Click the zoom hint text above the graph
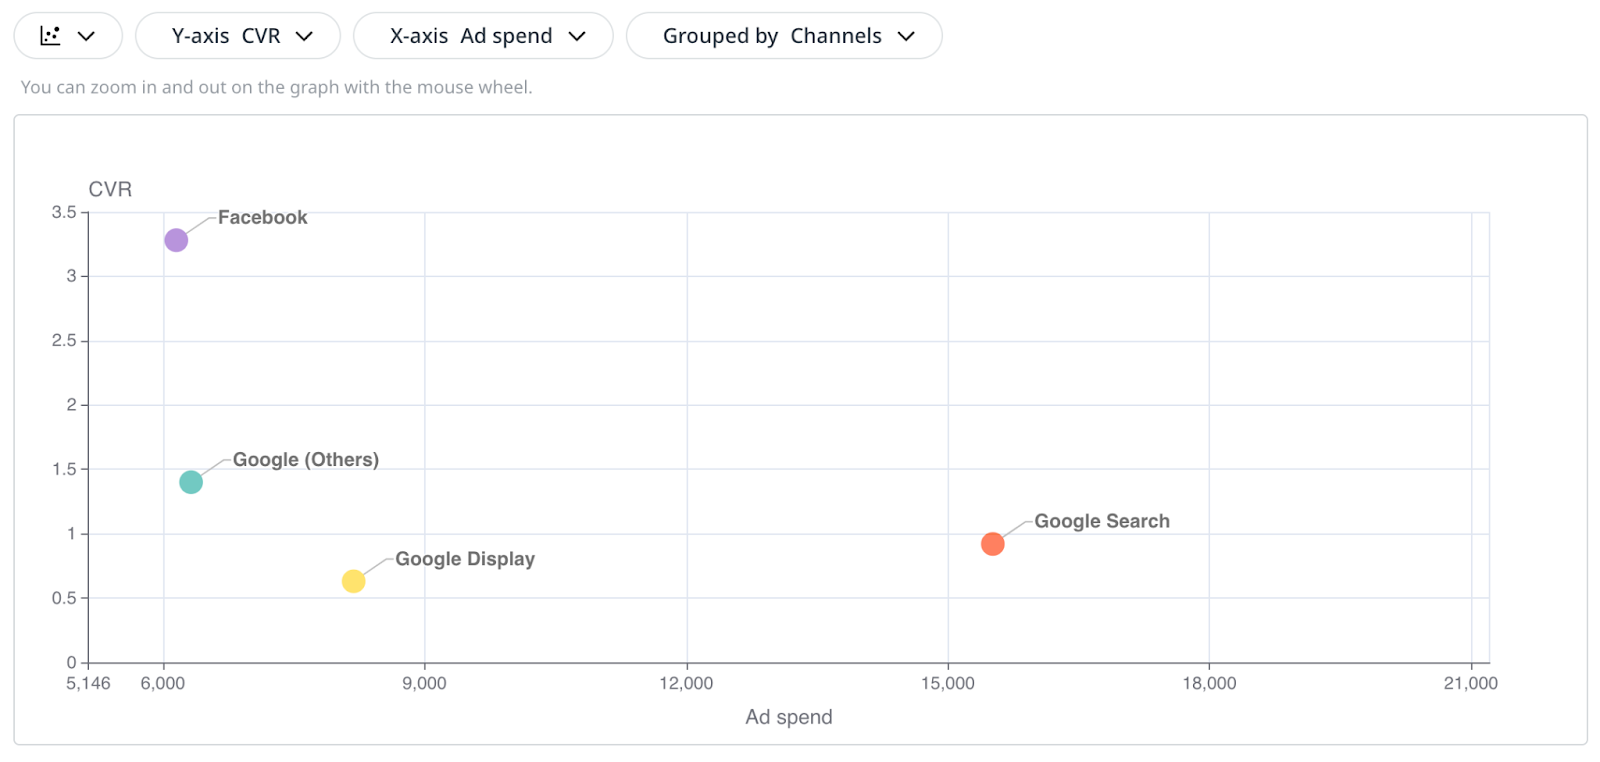This screenshot has width=1600, height=762. click(x=276, y=87)
